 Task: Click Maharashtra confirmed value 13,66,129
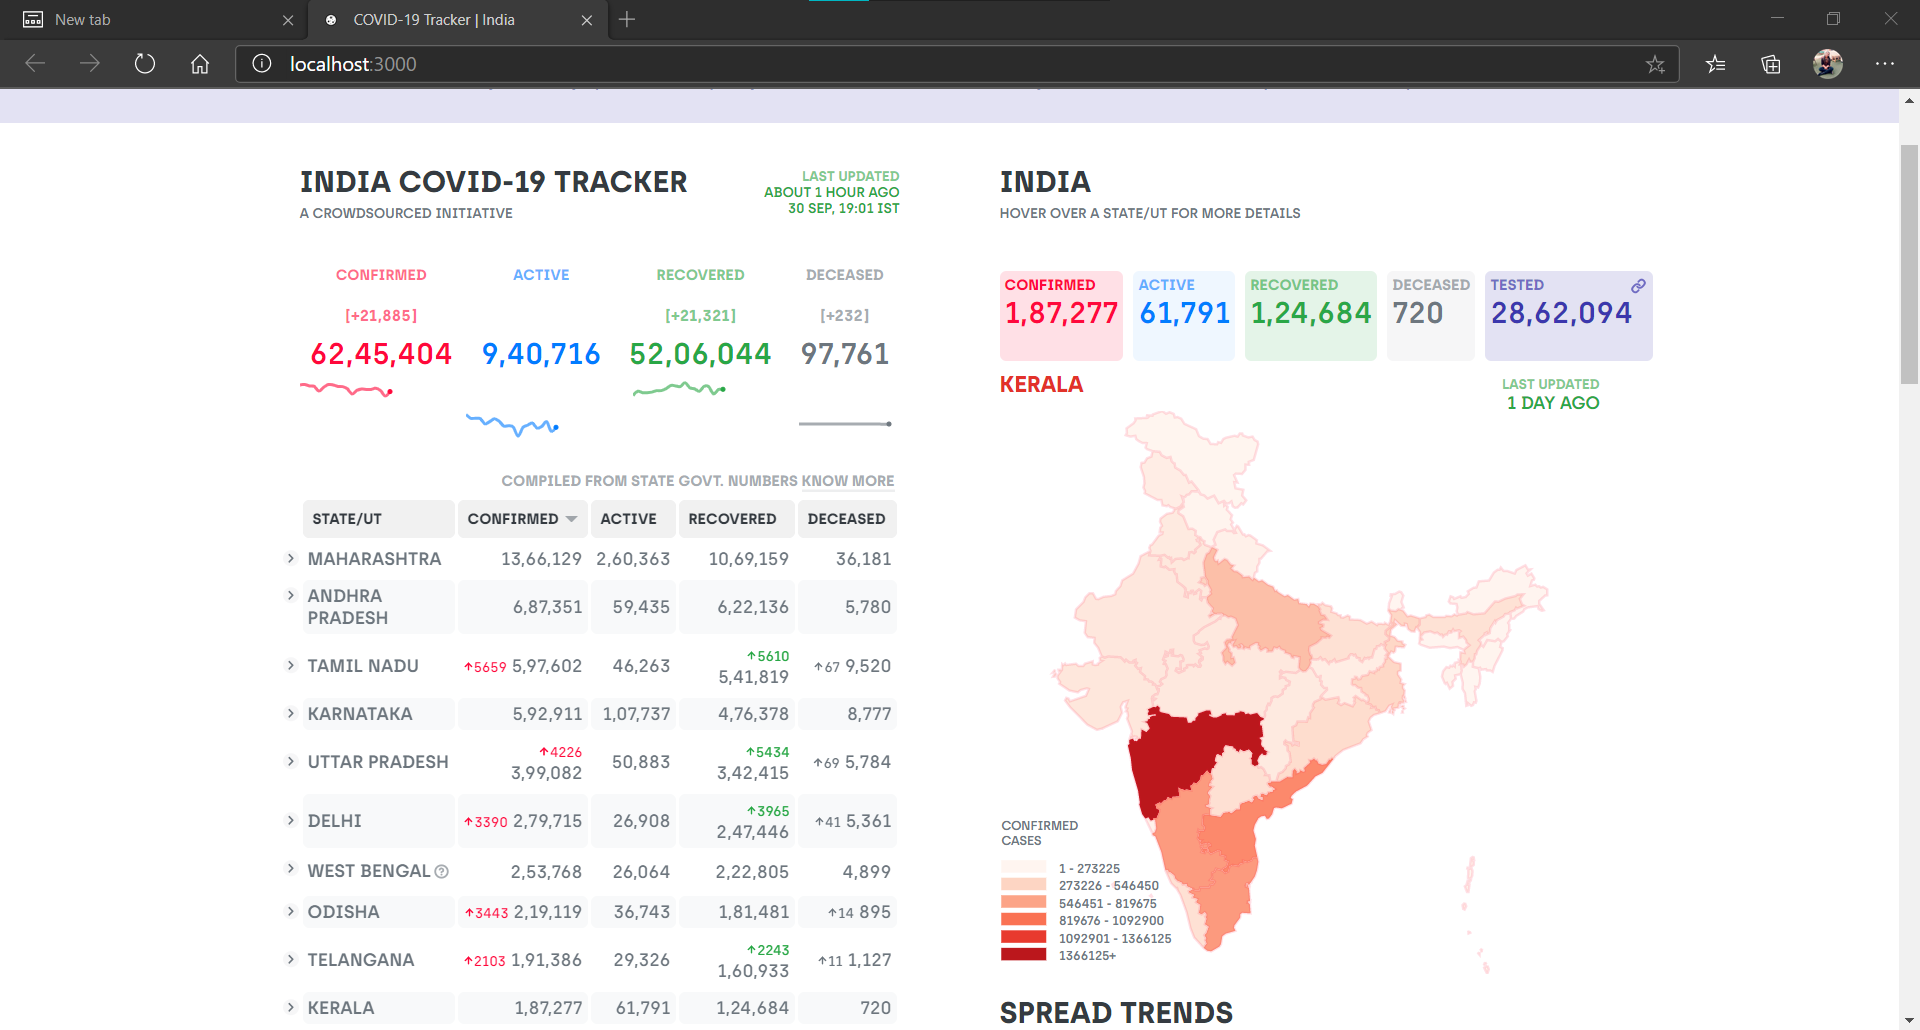pyautogui.click(x=541, y=559)
